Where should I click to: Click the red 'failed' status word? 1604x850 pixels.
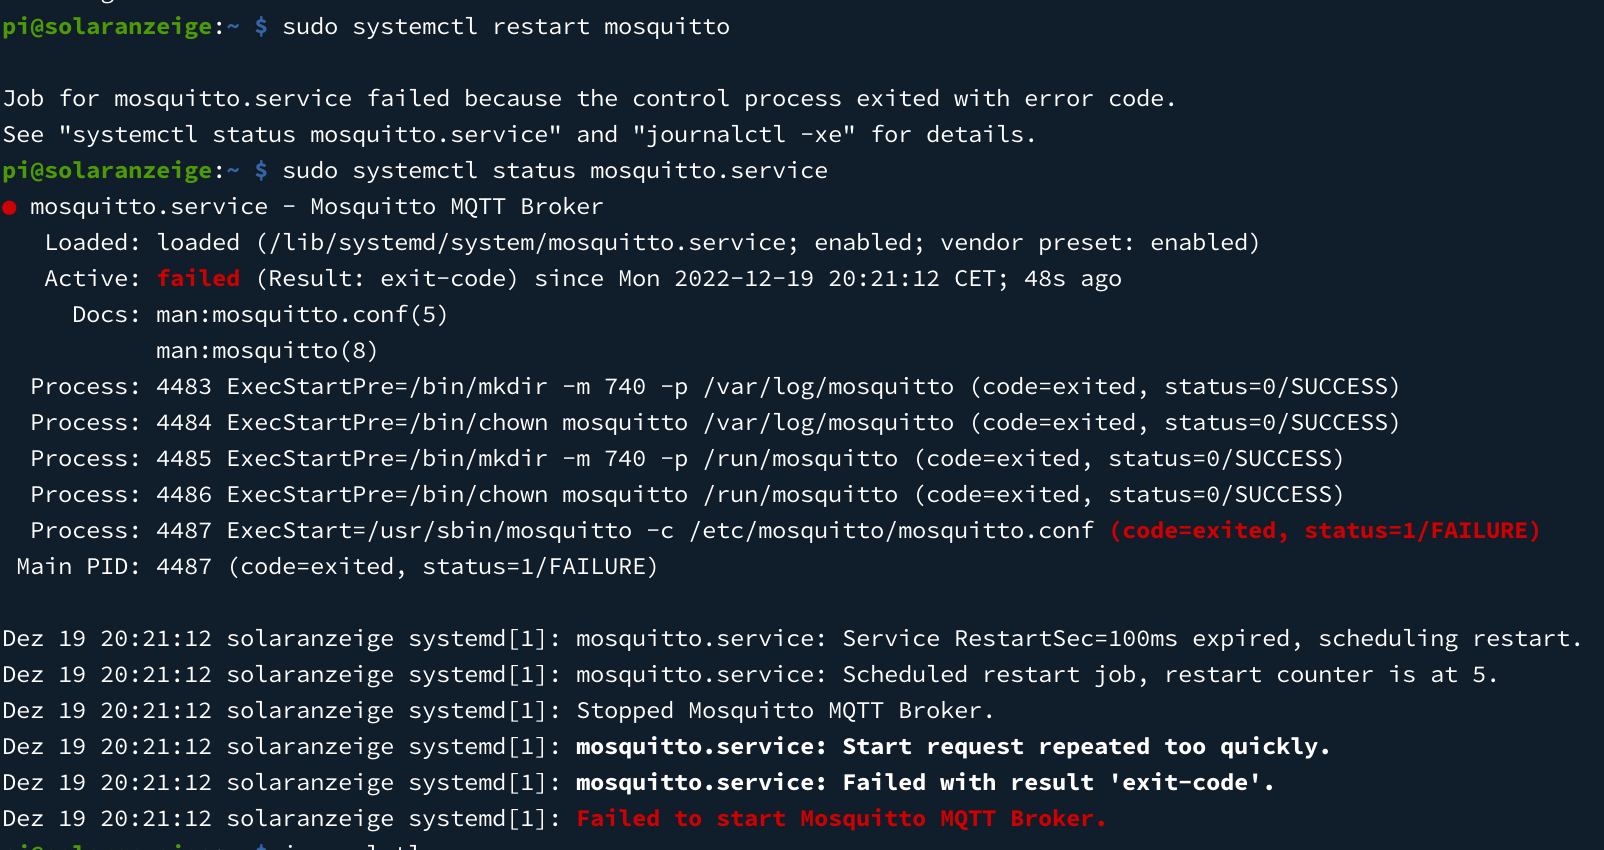coord(198,279)
